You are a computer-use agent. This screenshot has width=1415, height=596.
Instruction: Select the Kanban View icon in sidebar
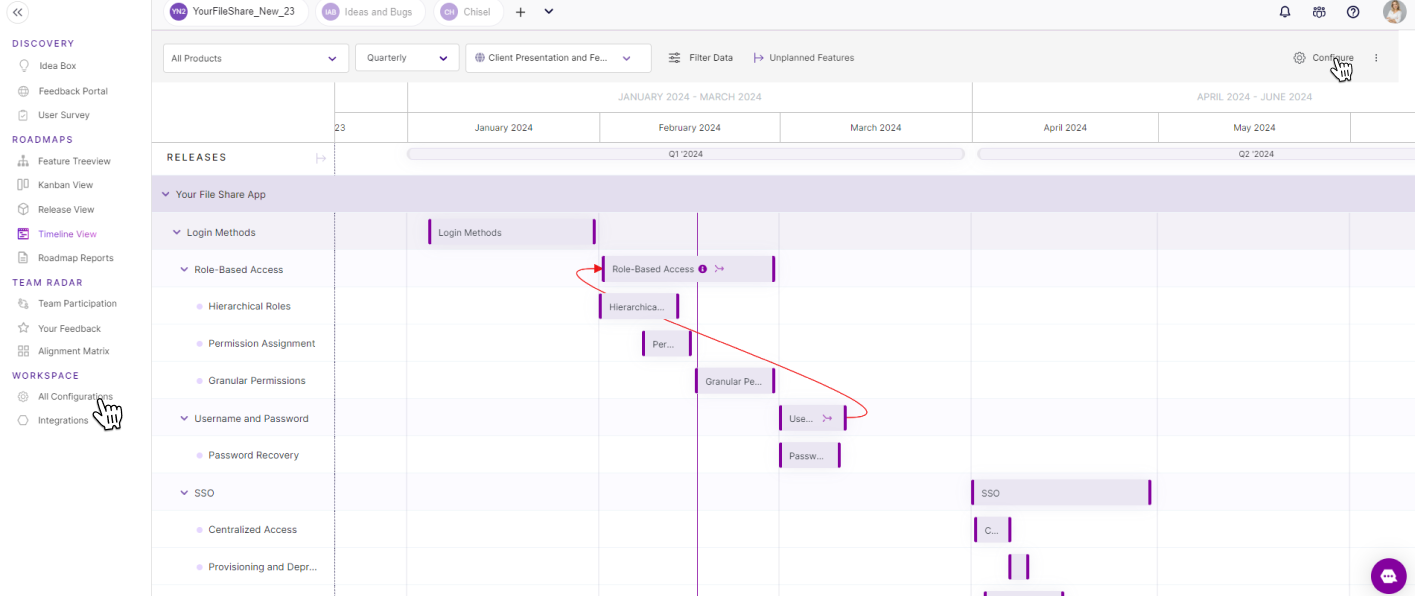[22, 184]
